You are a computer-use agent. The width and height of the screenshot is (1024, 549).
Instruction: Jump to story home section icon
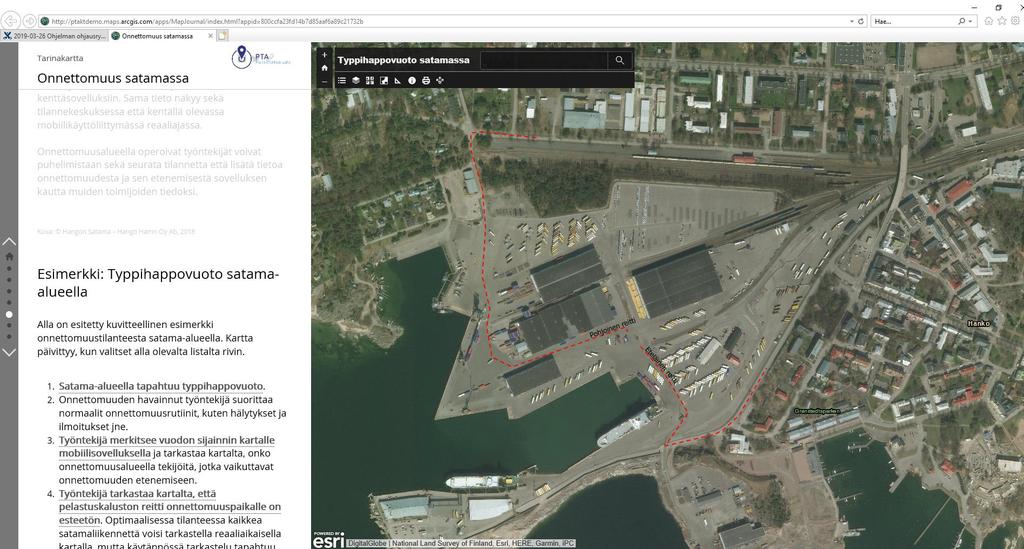click(x=9, y=257)
